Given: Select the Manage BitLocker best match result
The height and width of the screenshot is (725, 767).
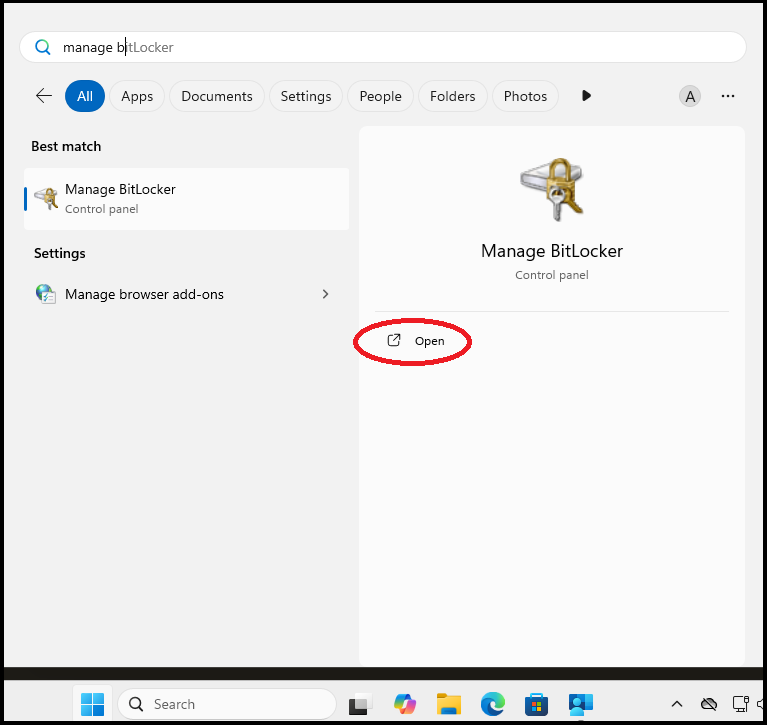Looking at the screenshot, I should [x=186, y=198].
